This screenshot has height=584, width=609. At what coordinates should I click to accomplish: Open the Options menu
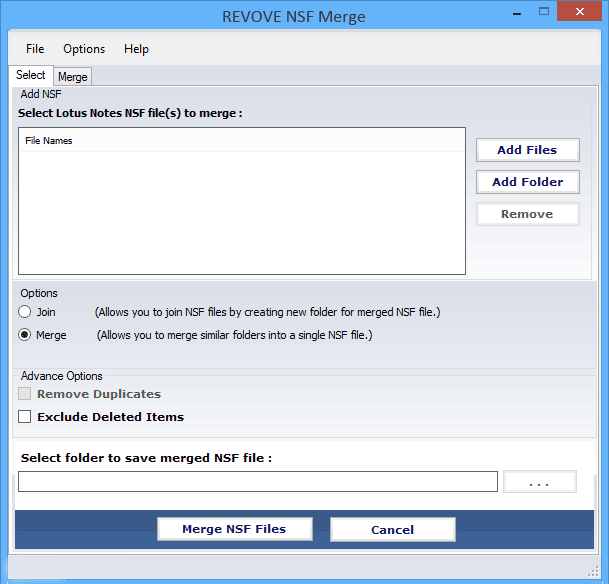tap(84, 49)
